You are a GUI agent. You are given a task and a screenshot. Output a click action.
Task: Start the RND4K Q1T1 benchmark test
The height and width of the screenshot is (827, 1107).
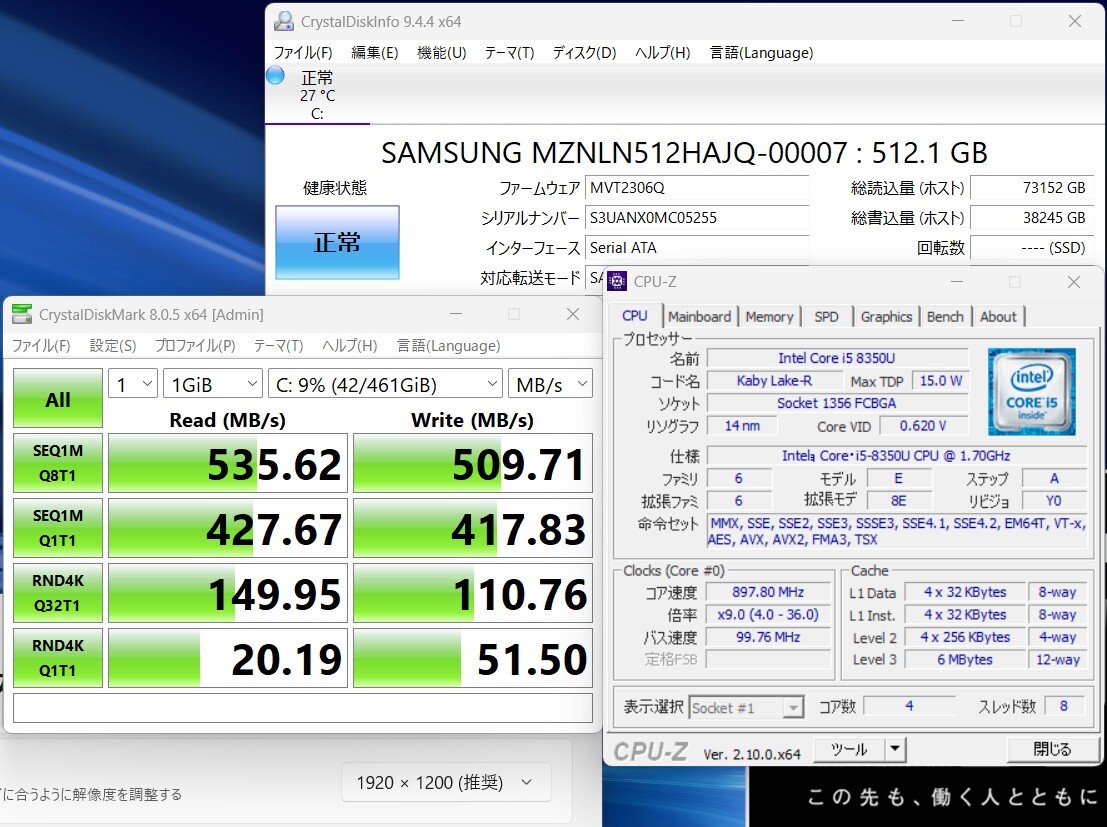click(x=58, y=658)
